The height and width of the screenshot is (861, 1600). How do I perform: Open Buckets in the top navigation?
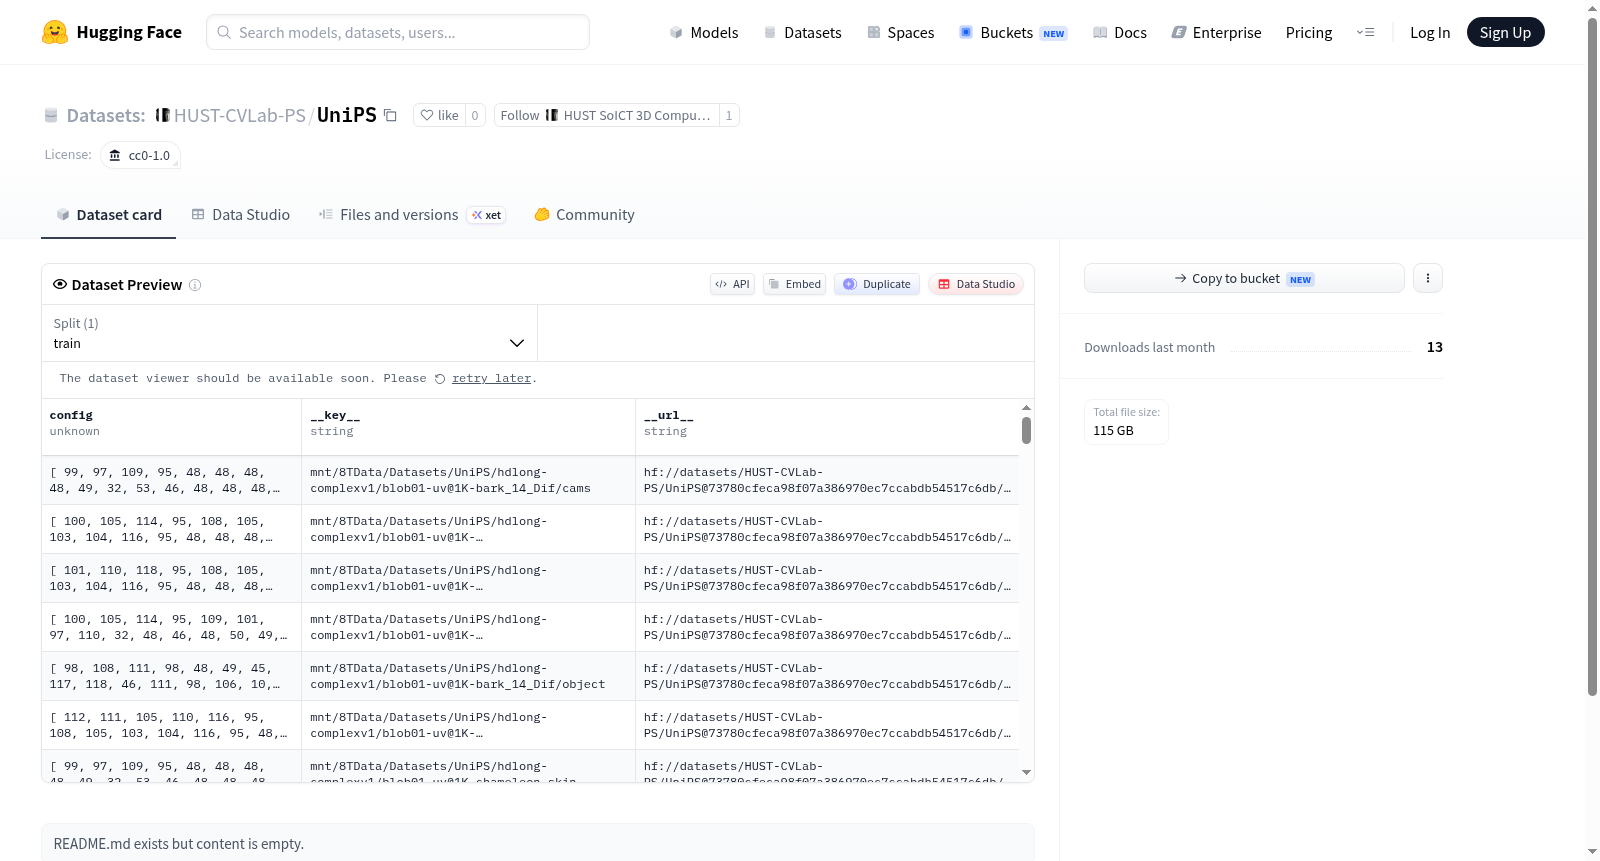point(1013,33)
